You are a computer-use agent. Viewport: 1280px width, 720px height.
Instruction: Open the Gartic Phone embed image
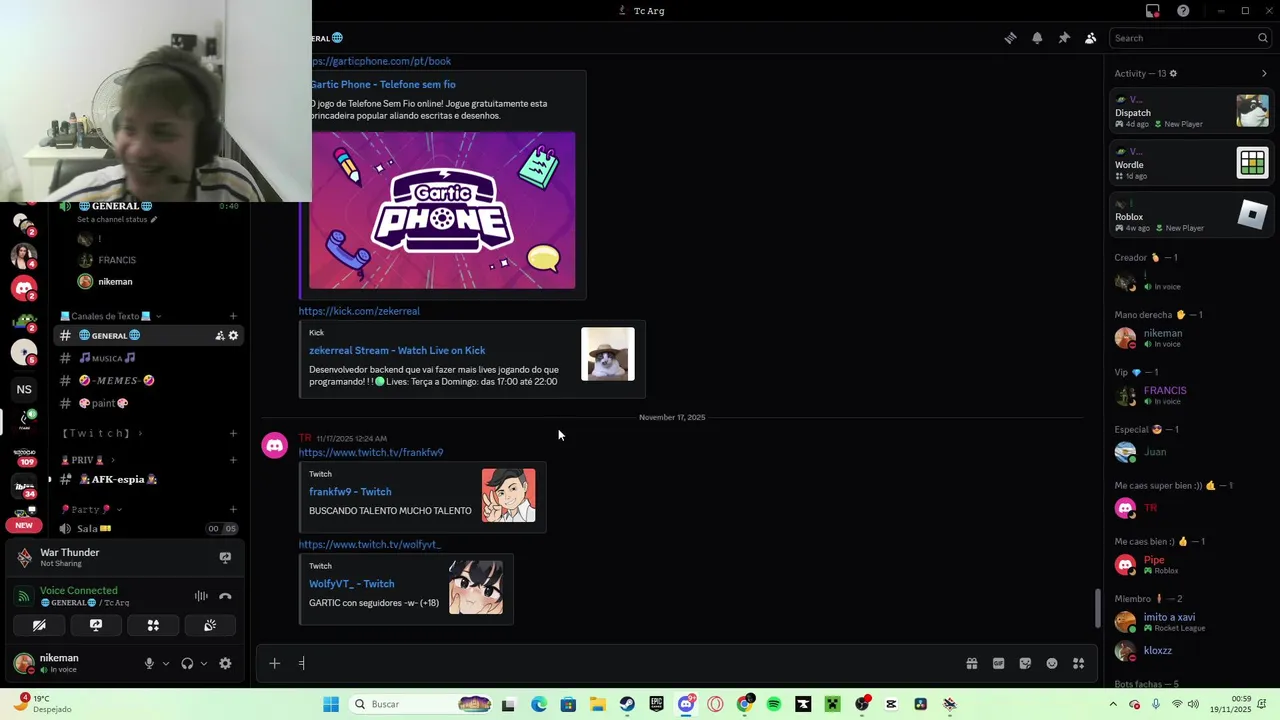442,210
